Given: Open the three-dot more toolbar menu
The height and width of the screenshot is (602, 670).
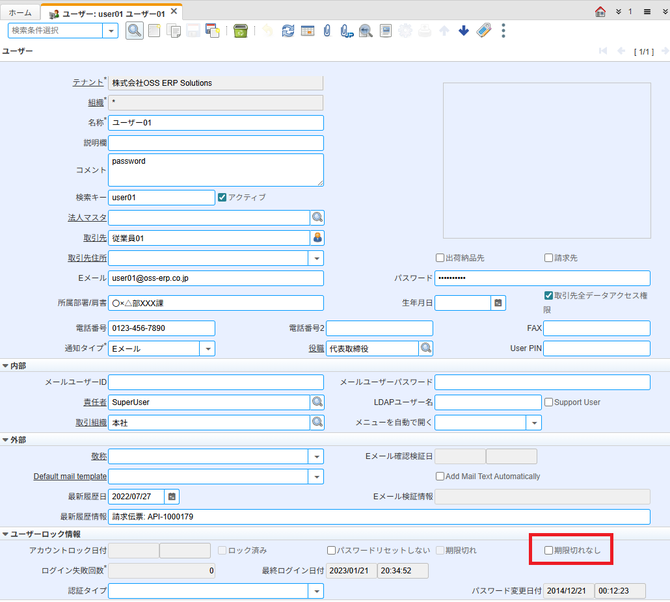Looking at the screenshot, I should pyautogui.click(x=503, y=31).
